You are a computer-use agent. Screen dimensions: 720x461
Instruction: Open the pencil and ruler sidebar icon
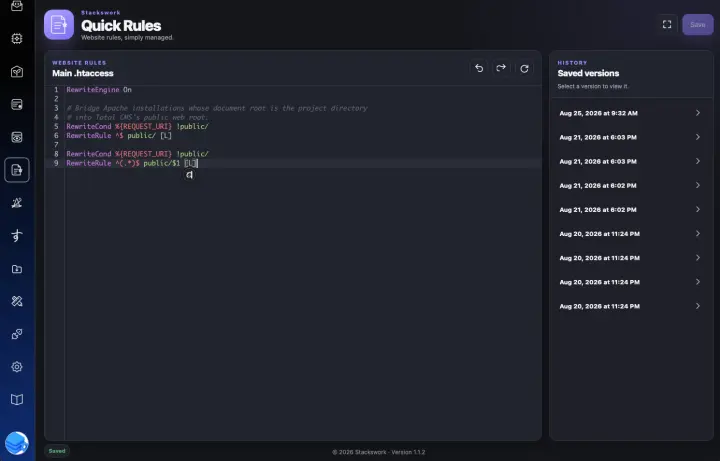(x=17, y=301)
